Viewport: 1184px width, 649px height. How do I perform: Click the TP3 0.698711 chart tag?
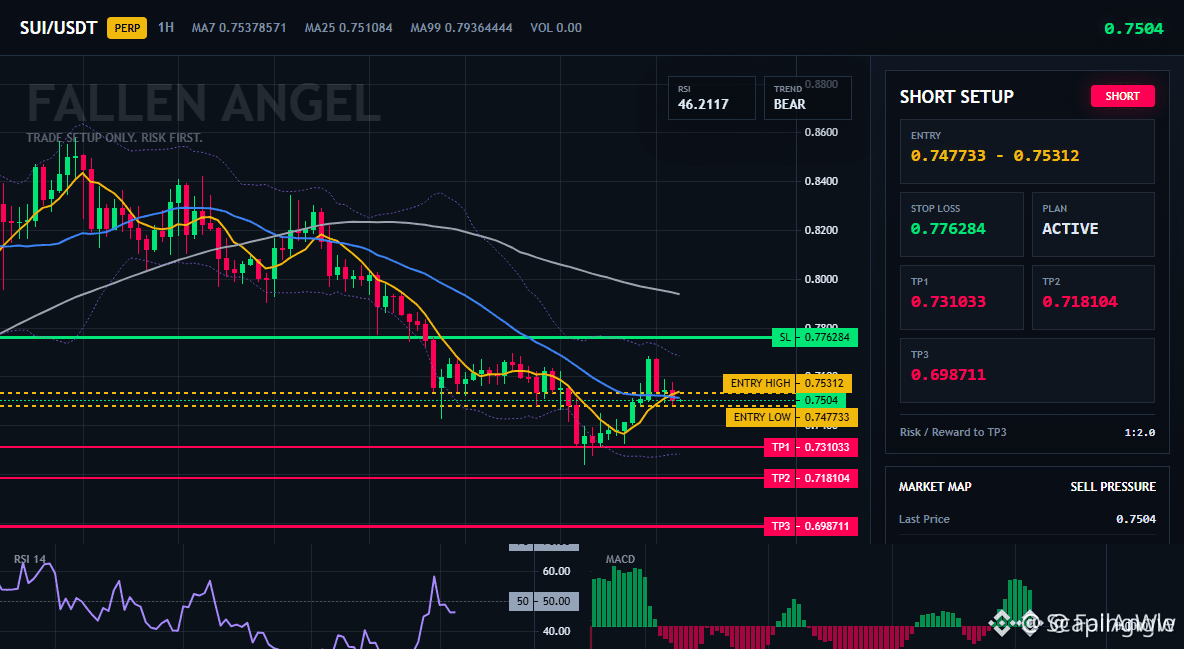(811, 526)
